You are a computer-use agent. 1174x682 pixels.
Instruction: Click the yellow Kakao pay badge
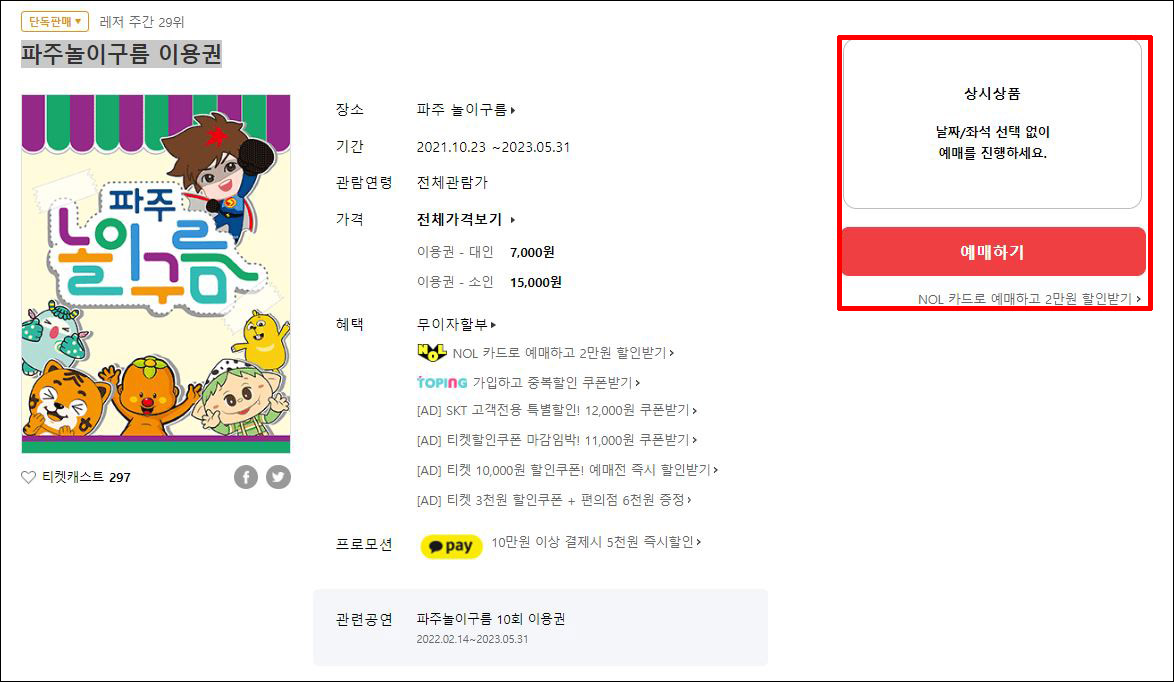(451, 546)
